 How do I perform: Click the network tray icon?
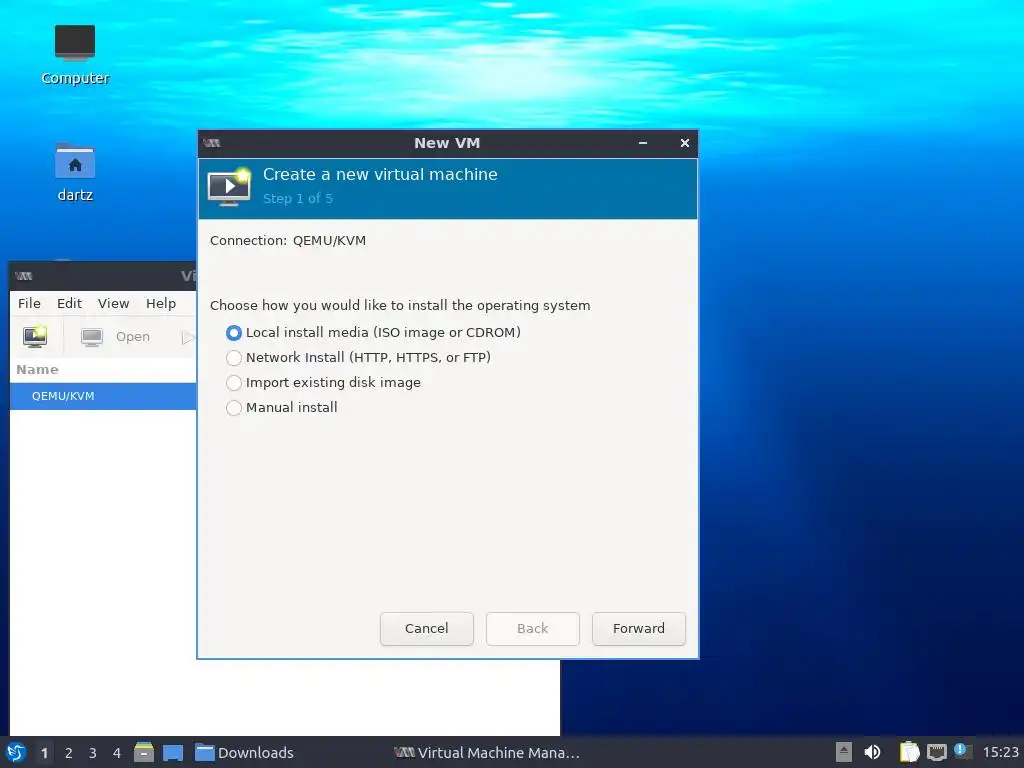(936, 752)
